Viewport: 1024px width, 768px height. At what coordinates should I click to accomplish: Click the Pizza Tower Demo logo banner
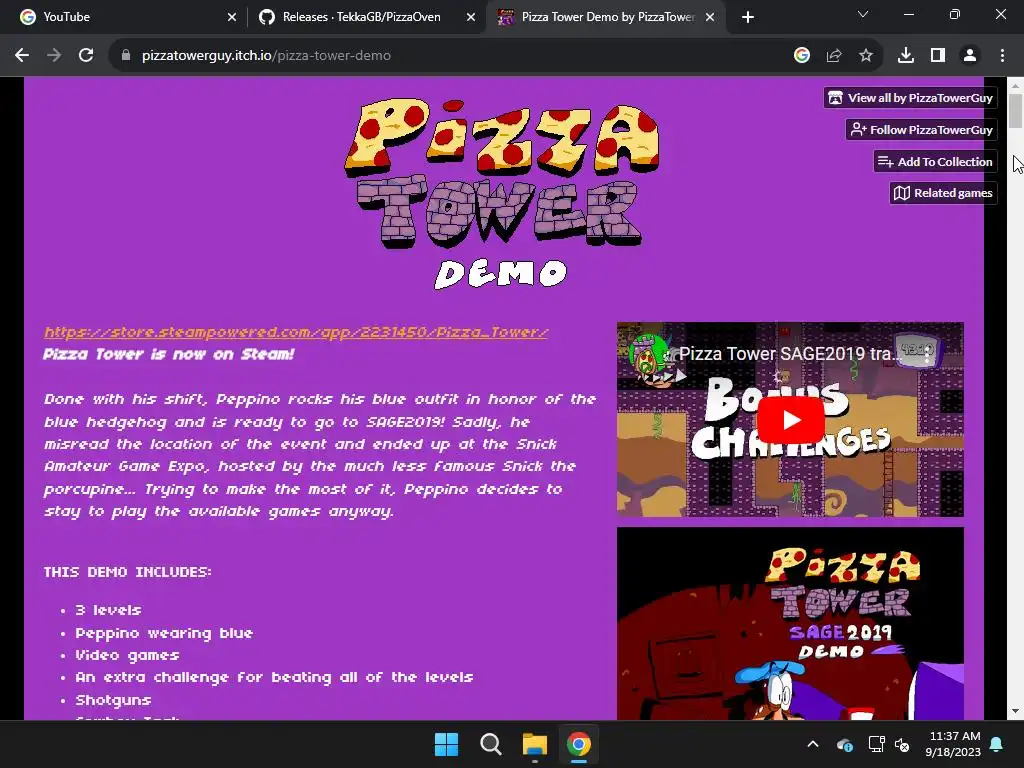[x=502, y=193]
